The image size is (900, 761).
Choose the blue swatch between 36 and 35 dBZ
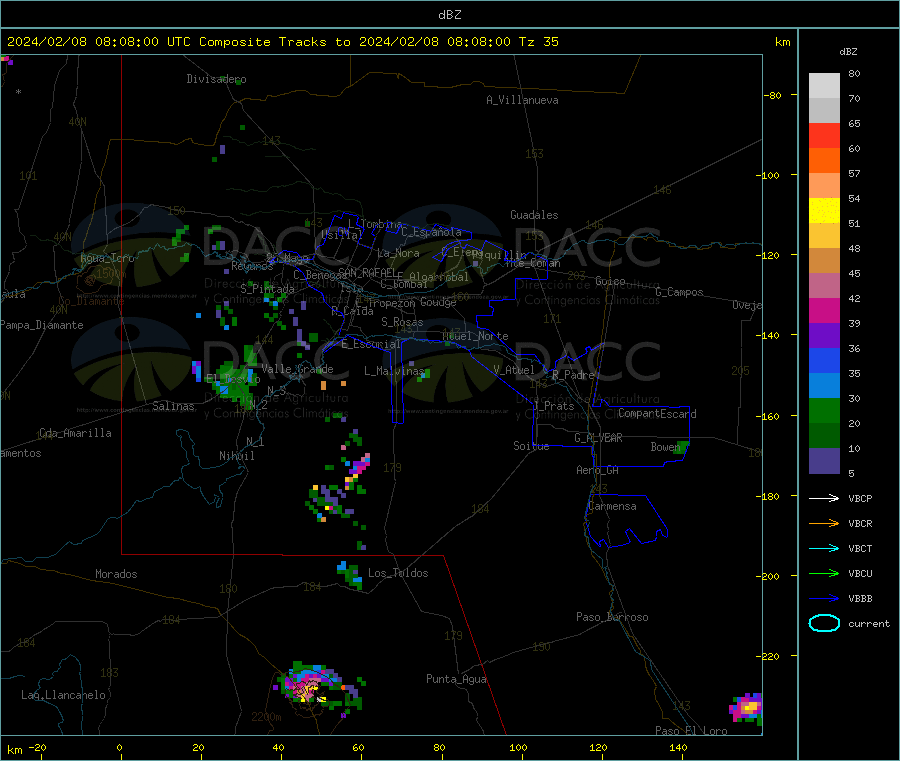(824, 360)
